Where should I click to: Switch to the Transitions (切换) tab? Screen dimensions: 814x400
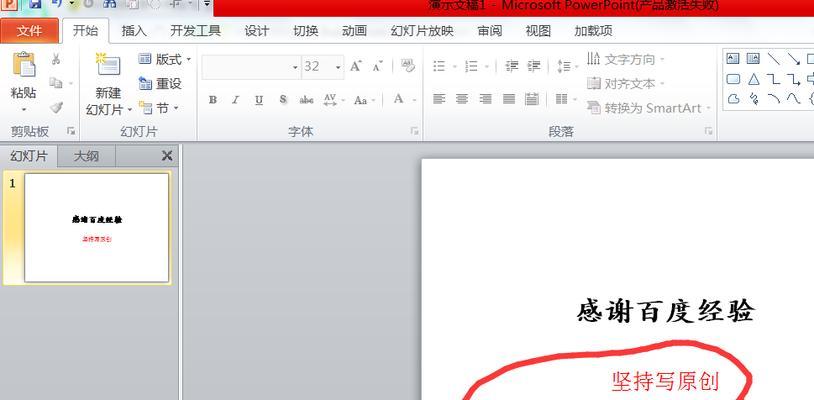tap(305, 31)
